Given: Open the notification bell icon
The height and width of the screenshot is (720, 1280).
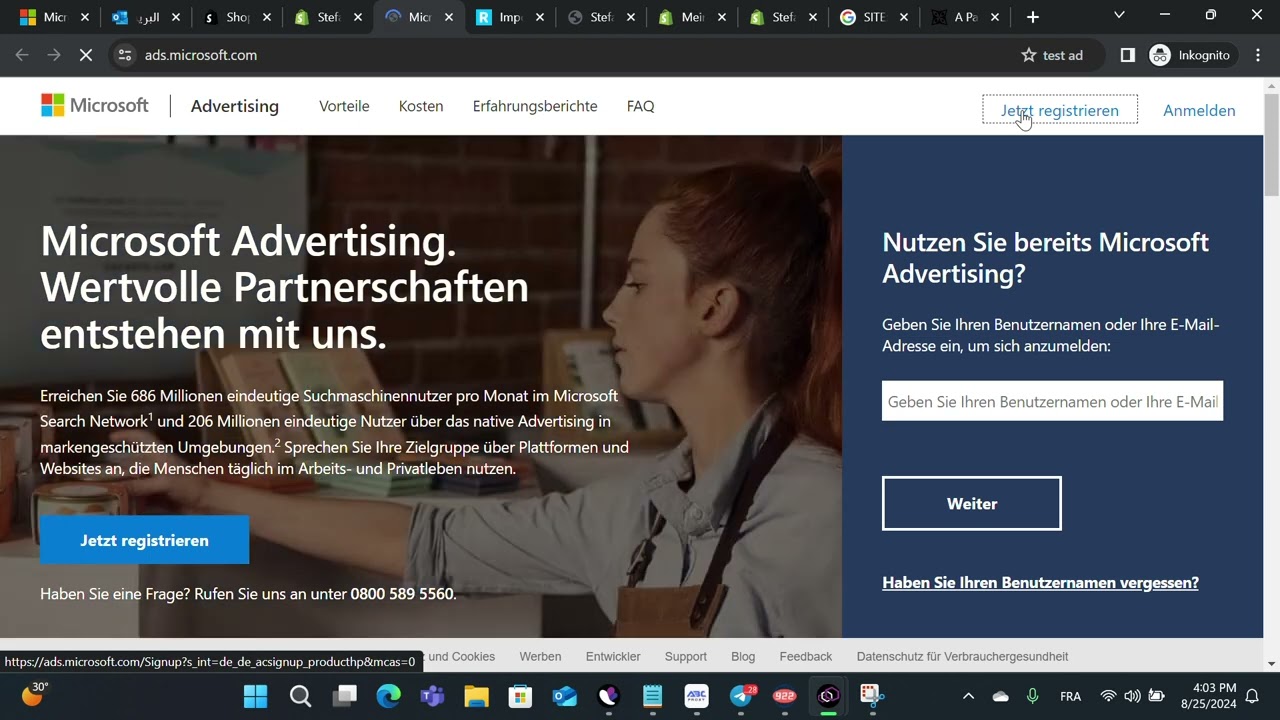Looking at the screenshot, I should point(1252,696).
